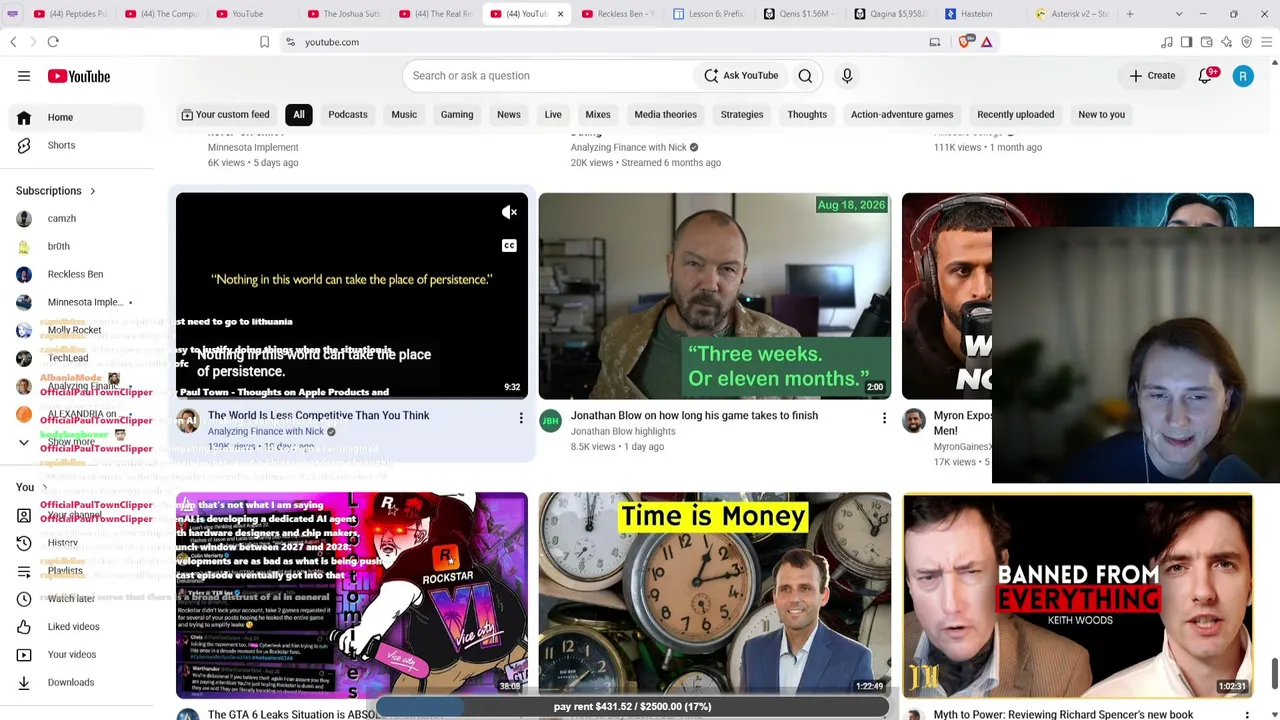Viewport: 1280px width, 720px height.
Task: Open the account avatar menu
Action: tap(1243, 76)
